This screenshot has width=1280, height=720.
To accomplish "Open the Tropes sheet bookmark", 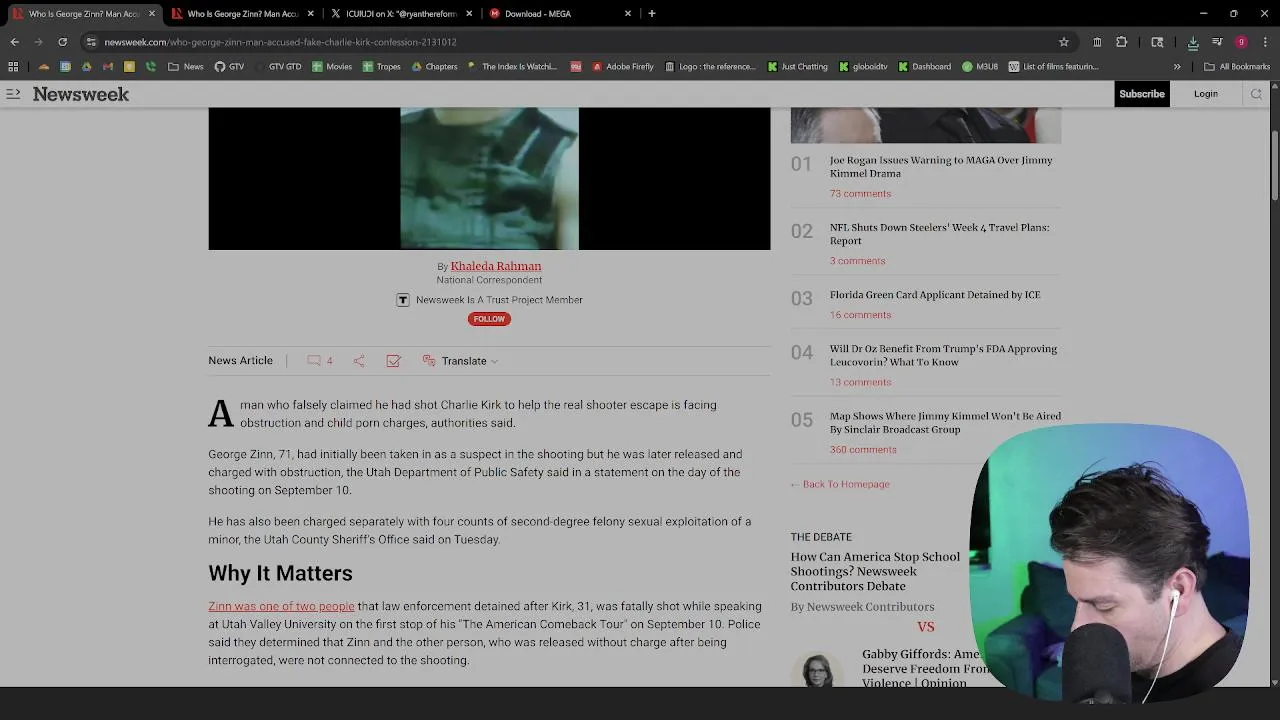I will point(382,67).
